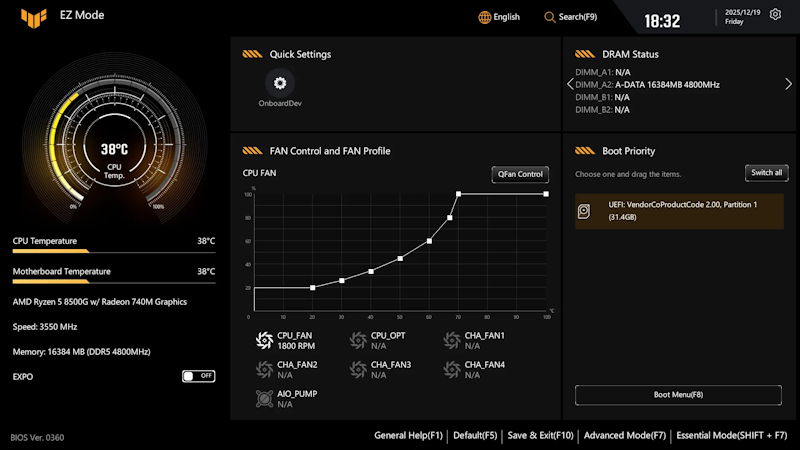This screenshot has width=800, height=450.
Task: Click the 1800 RPM reading
Action: pyautogui.click(x=296, y=346)
